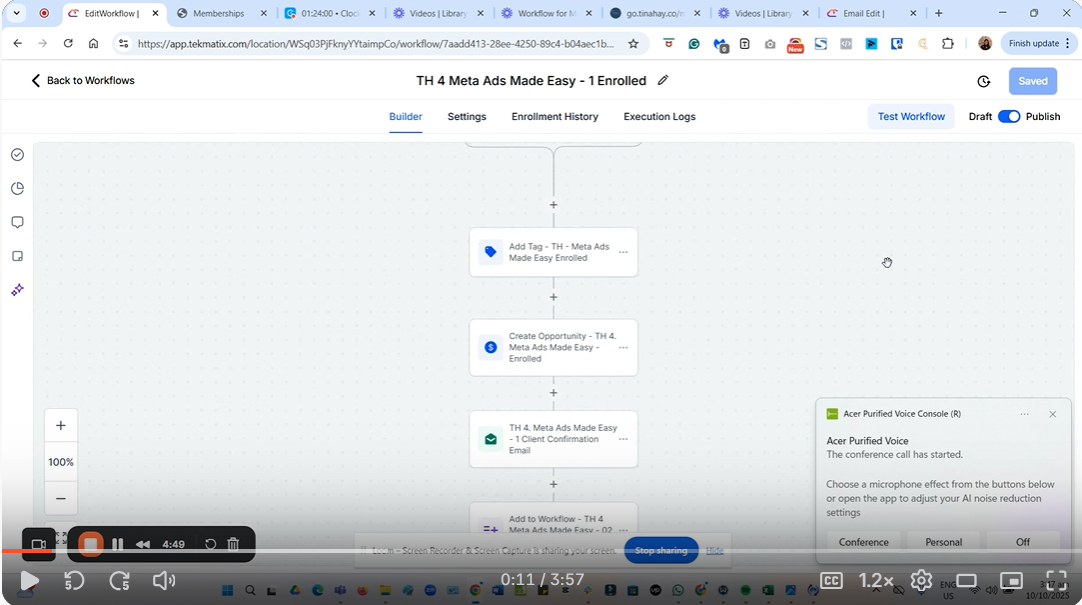Switch video to theater mode
Screen dimensions: 1082x605
(x=966, y=581)
